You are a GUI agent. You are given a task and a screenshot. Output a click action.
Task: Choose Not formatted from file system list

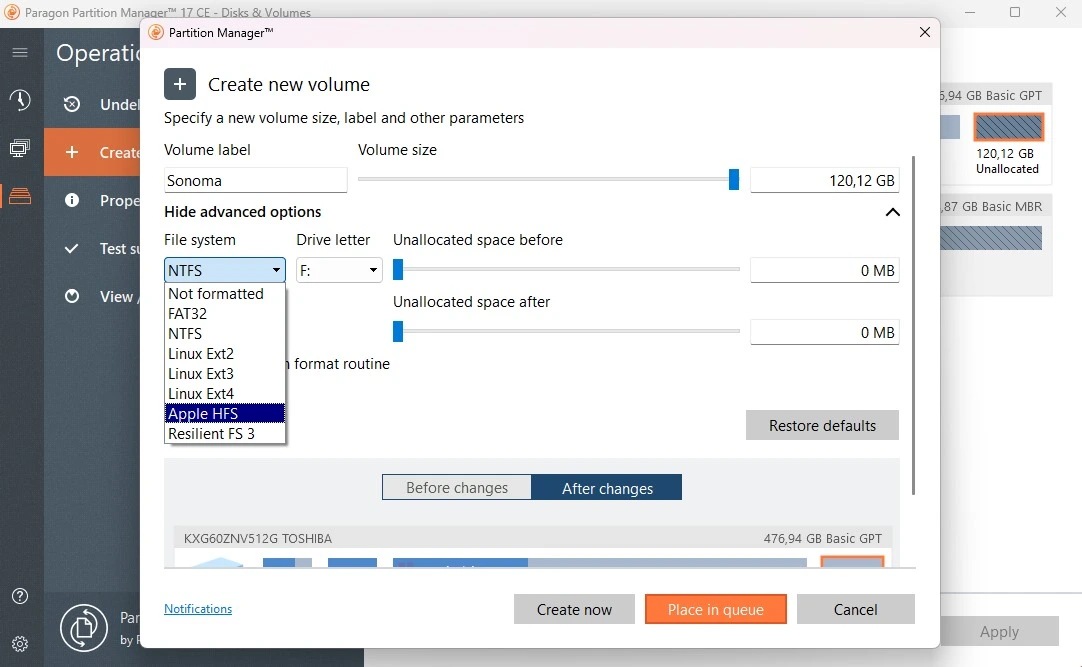tap(224, 294)
